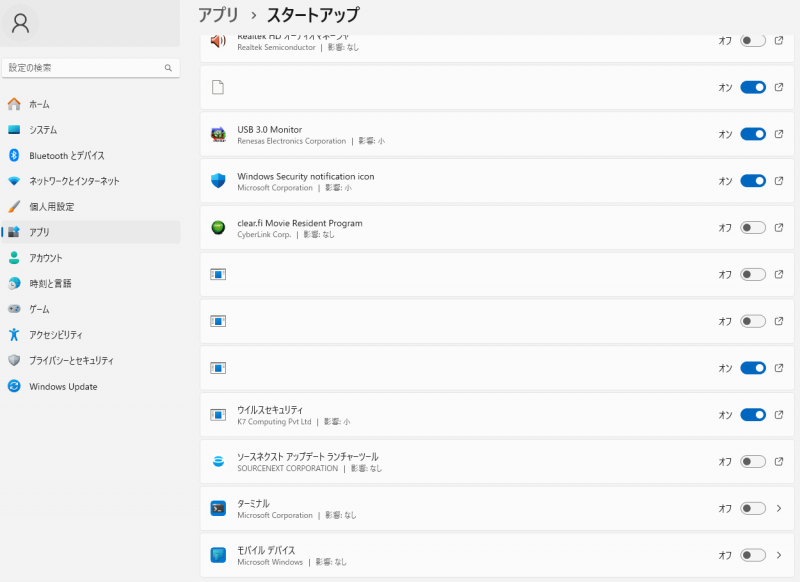Click the USB 3.0 Monitor app icon
This screenshot has height=582, width=800.
(218, 134)
